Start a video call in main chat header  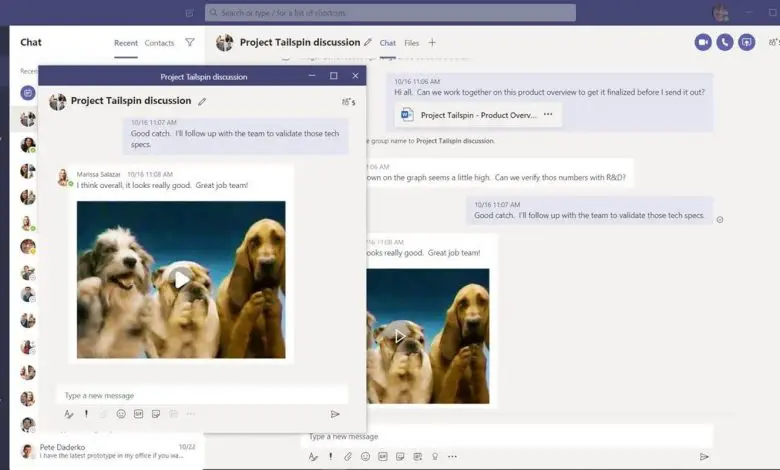point(703,43)
